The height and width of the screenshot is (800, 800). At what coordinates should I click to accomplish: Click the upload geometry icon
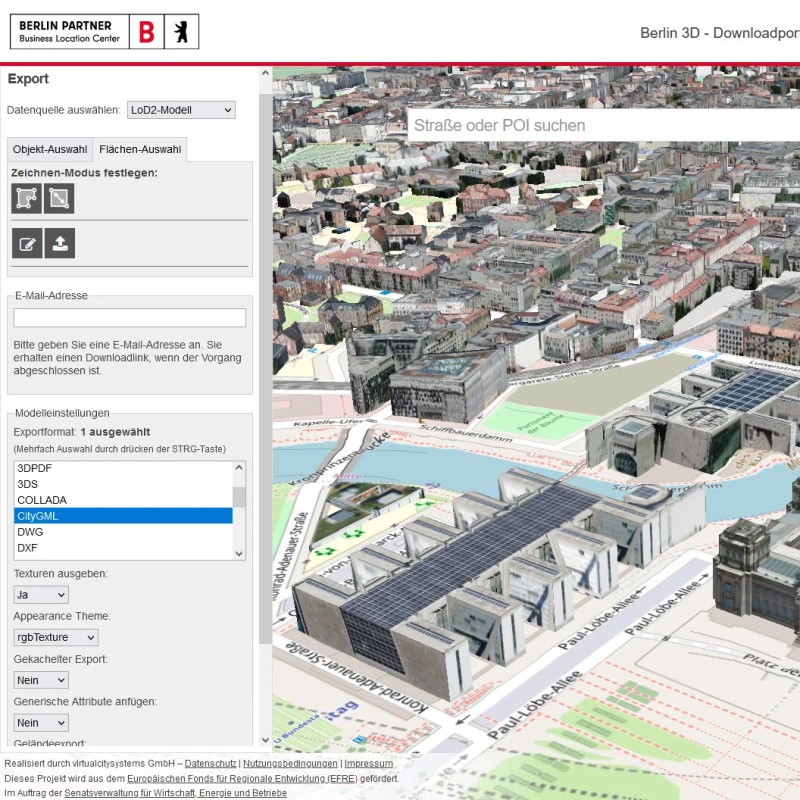[x=59, y=243]
